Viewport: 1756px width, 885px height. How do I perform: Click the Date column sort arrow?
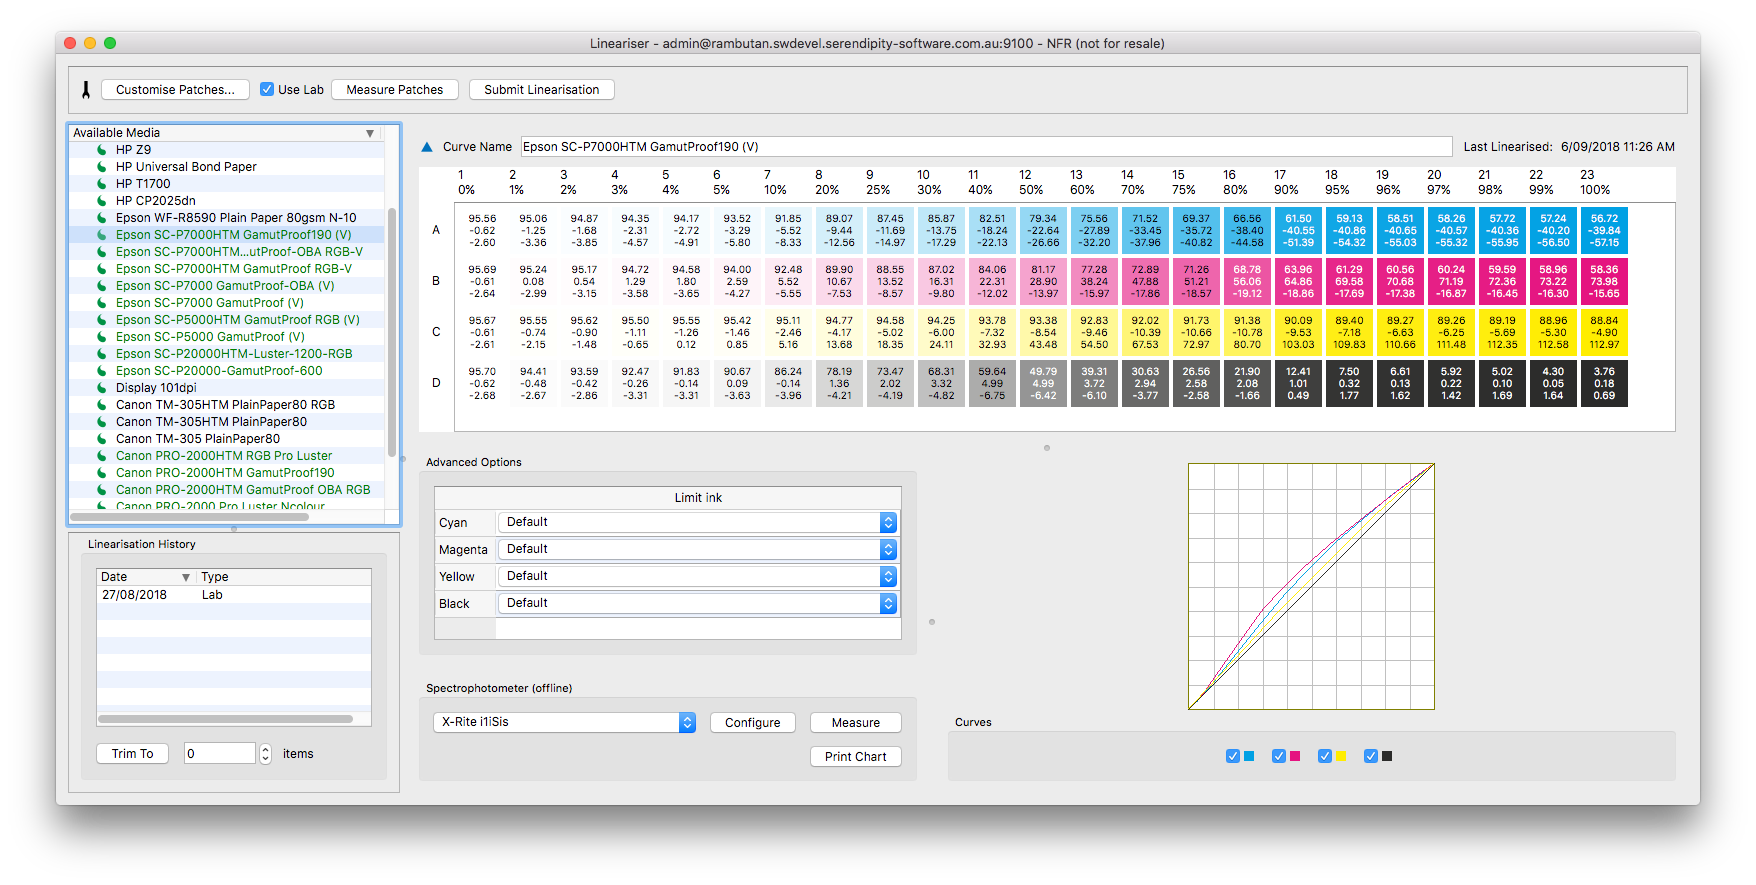[x=185, y=578]
